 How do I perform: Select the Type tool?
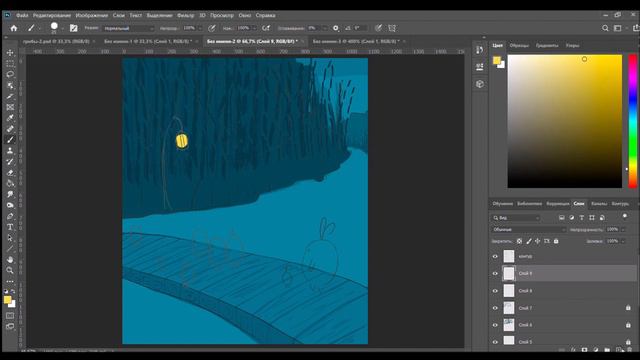tap(10, 227)
